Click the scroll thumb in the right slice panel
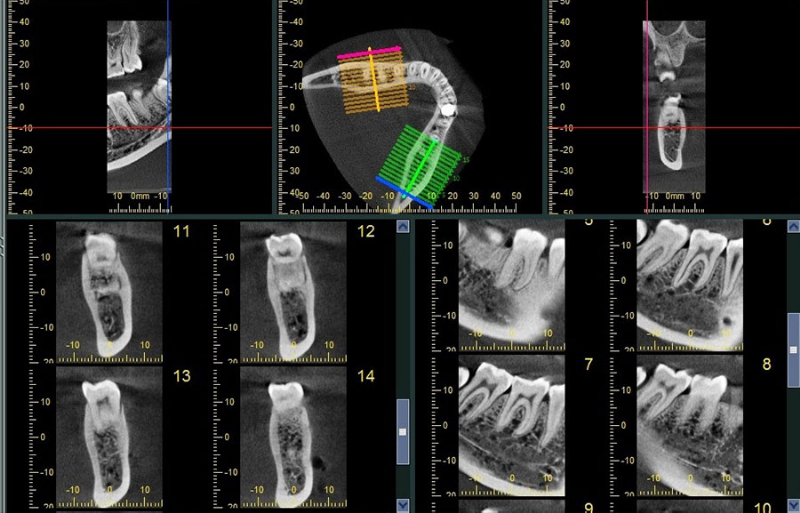Screen dimensions: 800x513 coord(793,350)
